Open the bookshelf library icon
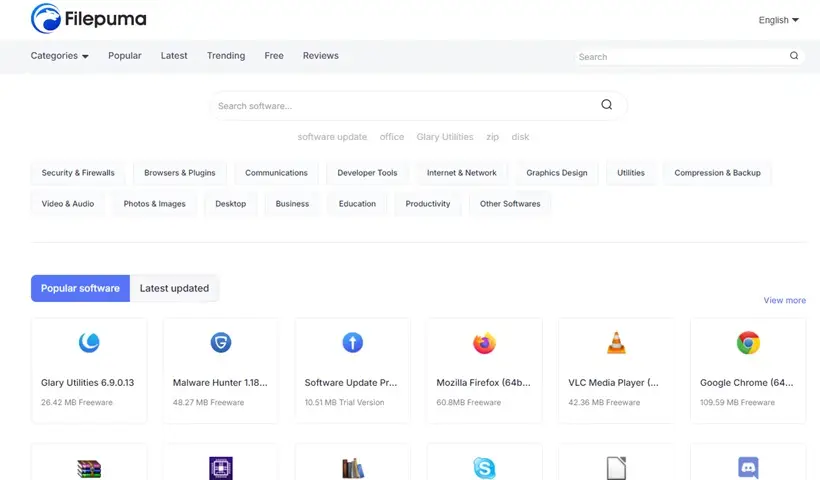This screenshot has width=820, height=480. tap(352, 468)
